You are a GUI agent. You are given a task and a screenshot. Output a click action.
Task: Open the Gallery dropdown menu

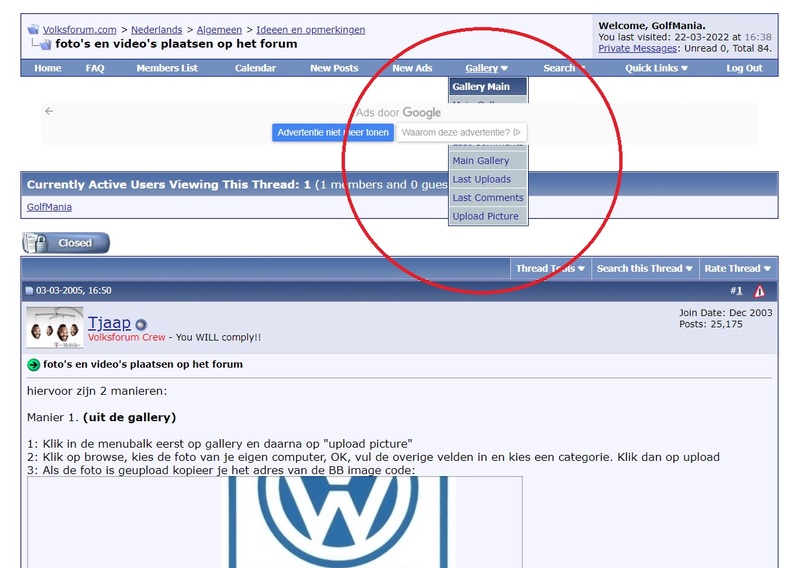[487, 68]
